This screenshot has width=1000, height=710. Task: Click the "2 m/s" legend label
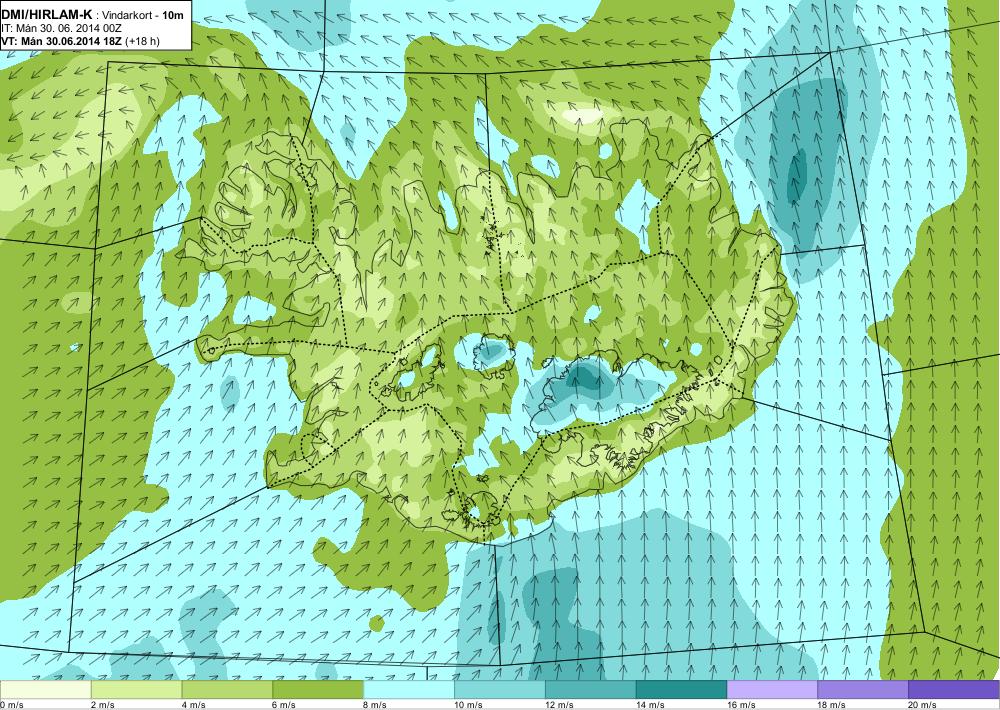pyautogui.click(x=103, y=705)
